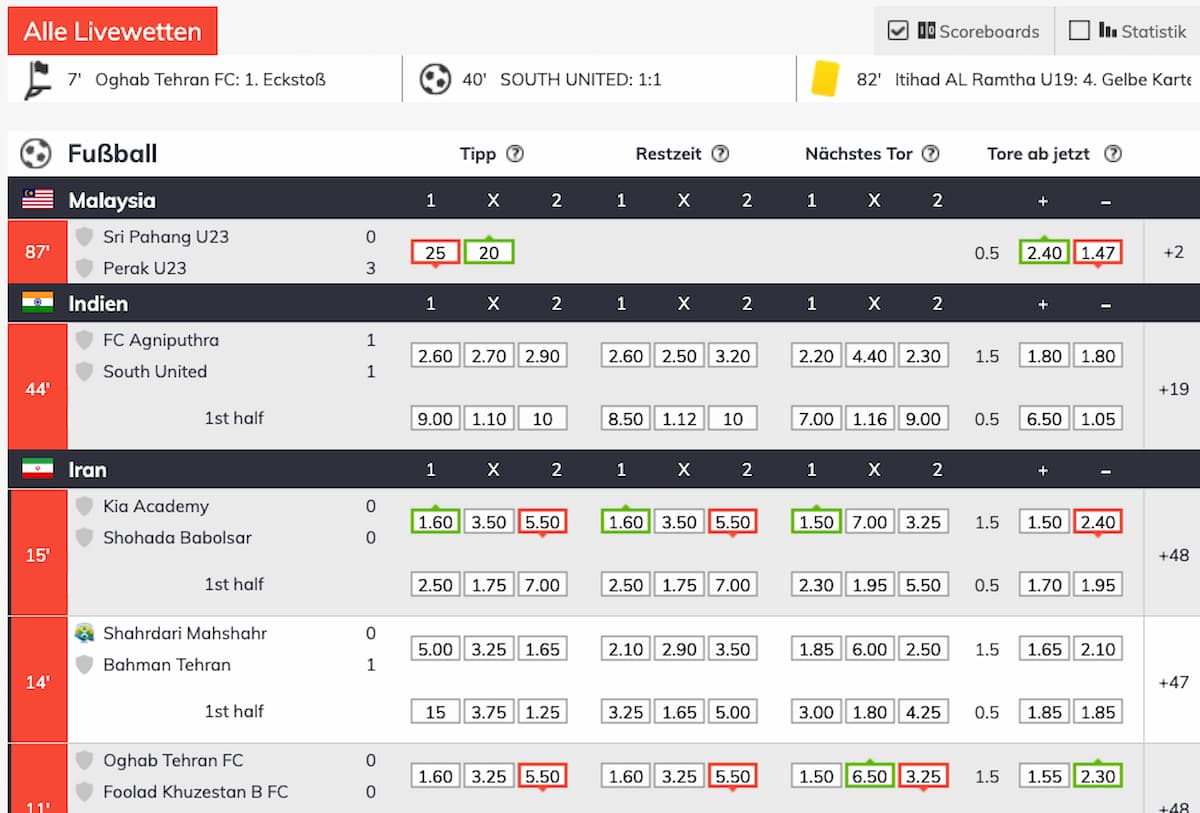Viewport: 1200px width, 813px height.
Task: Toggle the Scoreboards checkbox
Action: click(x=898, y=31)
